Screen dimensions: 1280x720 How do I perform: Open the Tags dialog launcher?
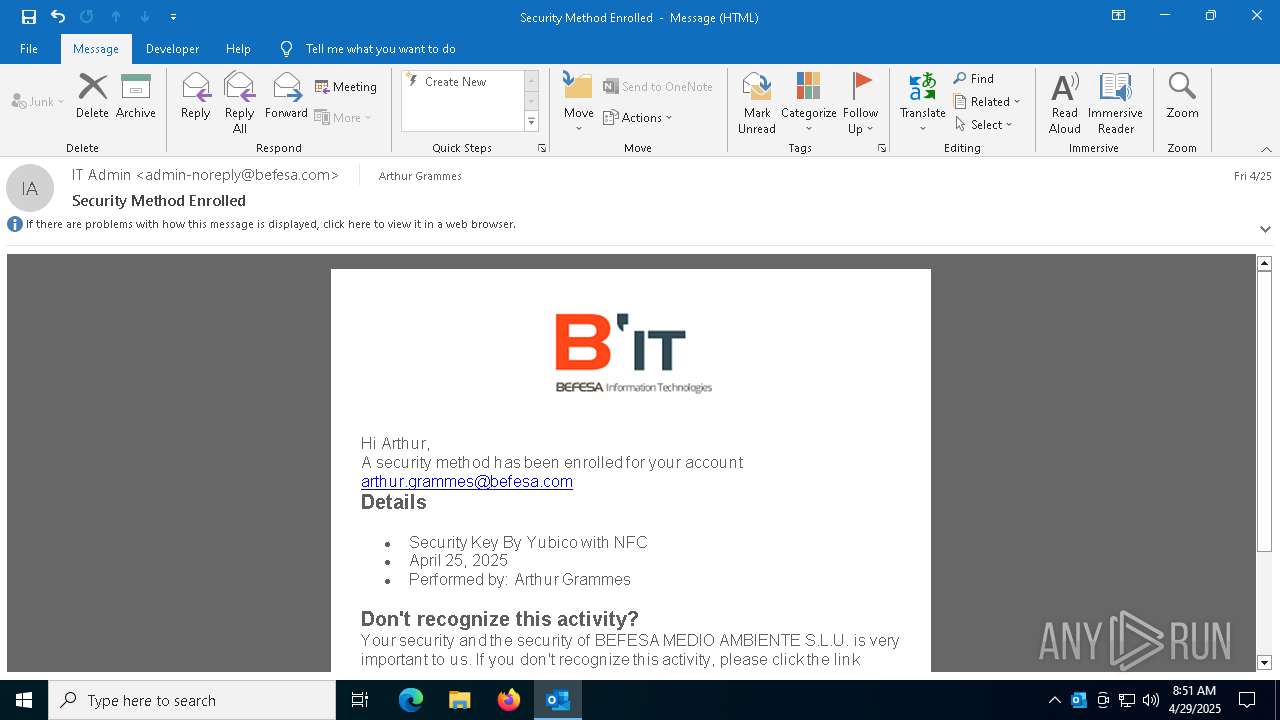click(x=882, y=148)
